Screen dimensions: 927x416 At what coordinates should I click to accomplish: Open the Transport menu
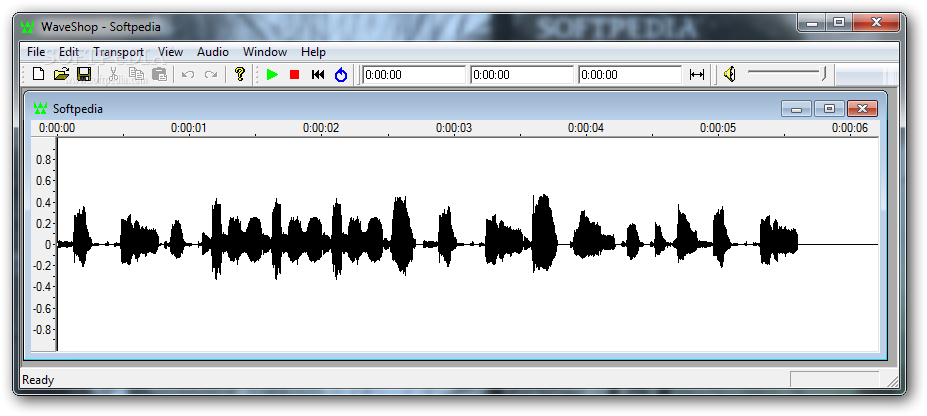(x=119, y=52)
